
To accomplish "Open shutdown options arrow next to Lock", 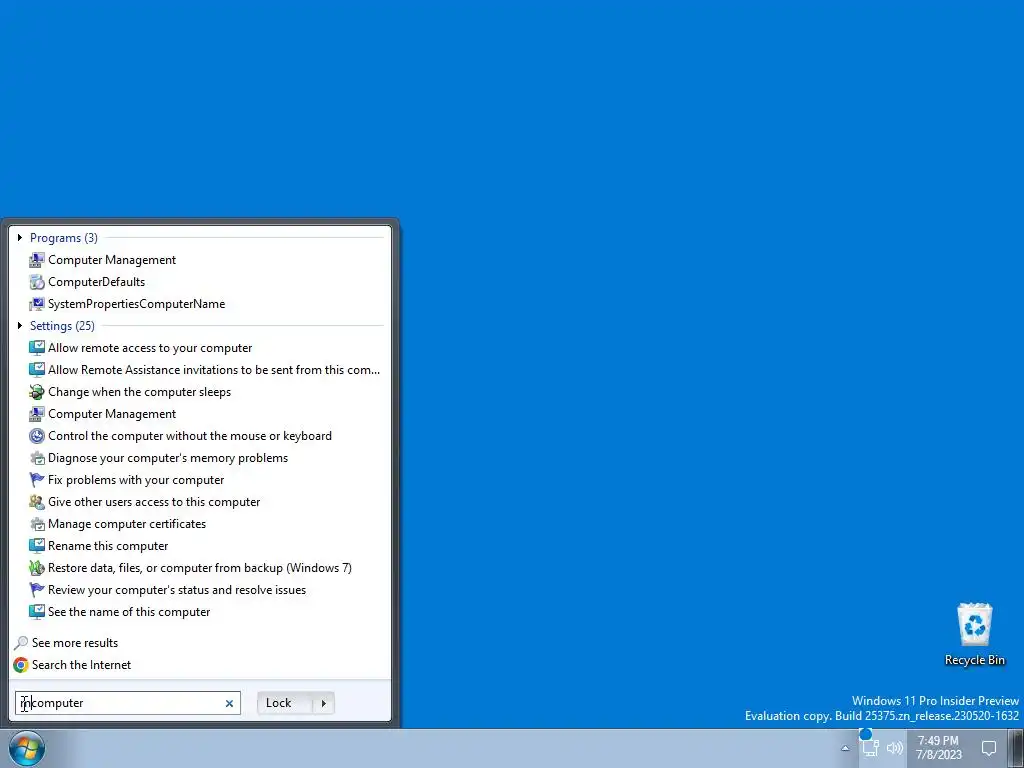I will [x=323, y=703].
